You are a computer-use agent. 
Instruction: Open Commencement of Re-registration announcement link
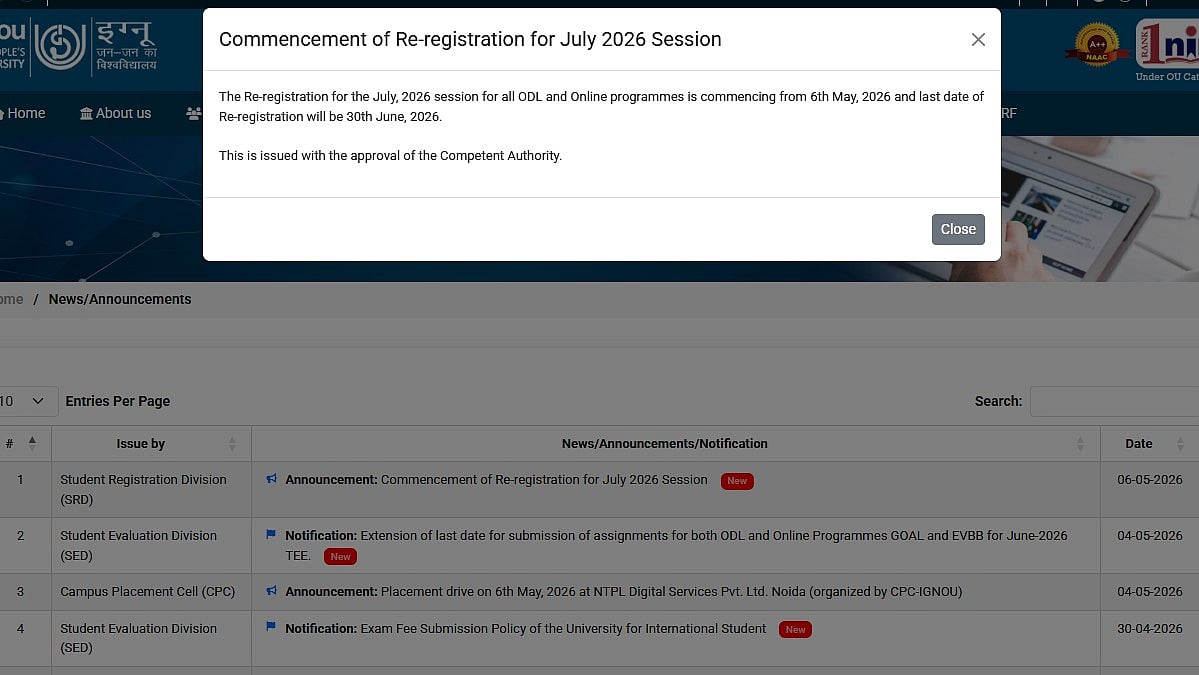(x=496, y=479)
